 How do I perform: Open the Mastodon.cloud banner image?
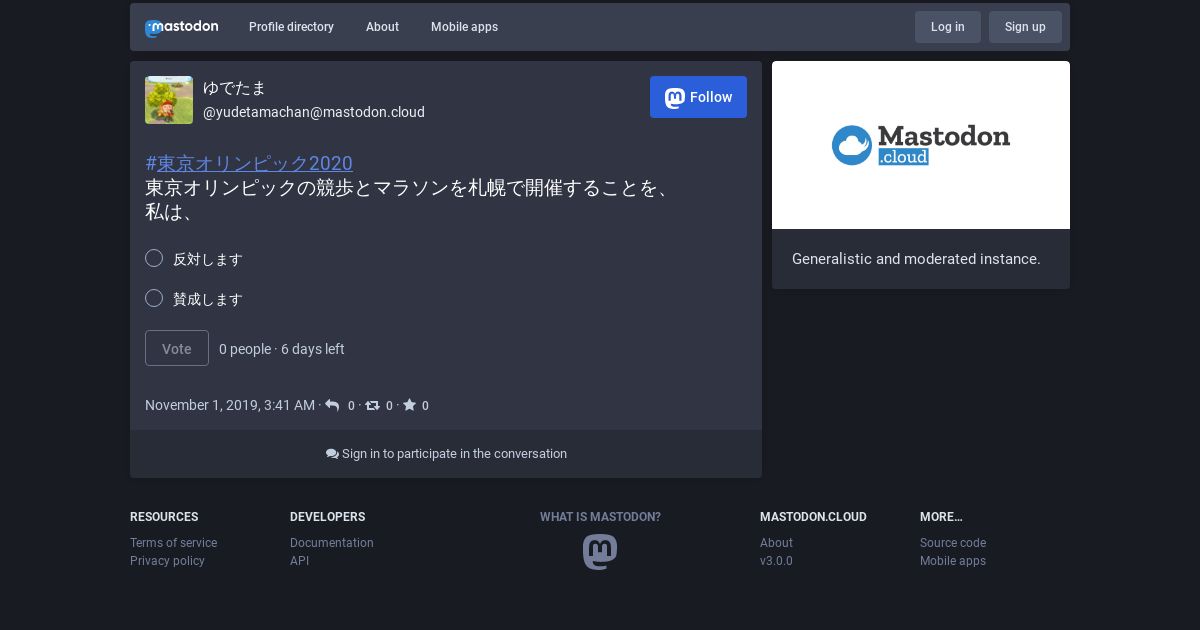(921, 145)
